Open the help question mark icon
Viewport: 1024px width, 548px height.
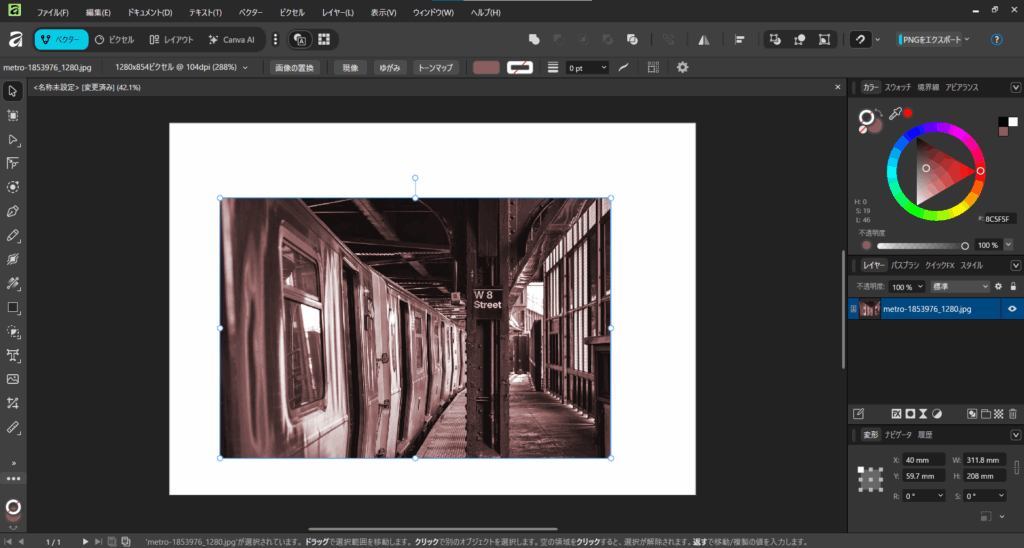[x=996, y=40]
